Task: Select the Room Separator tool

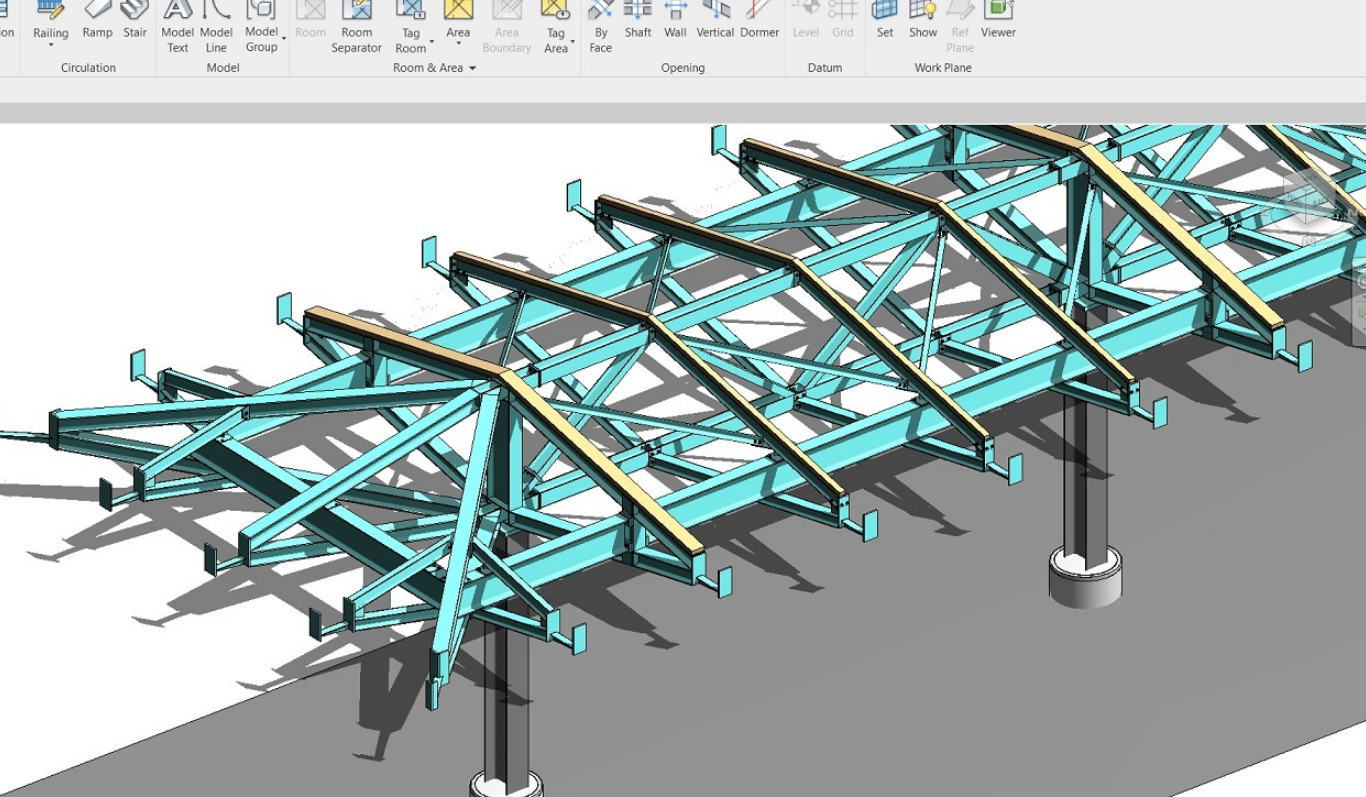Action: [356, 27]
